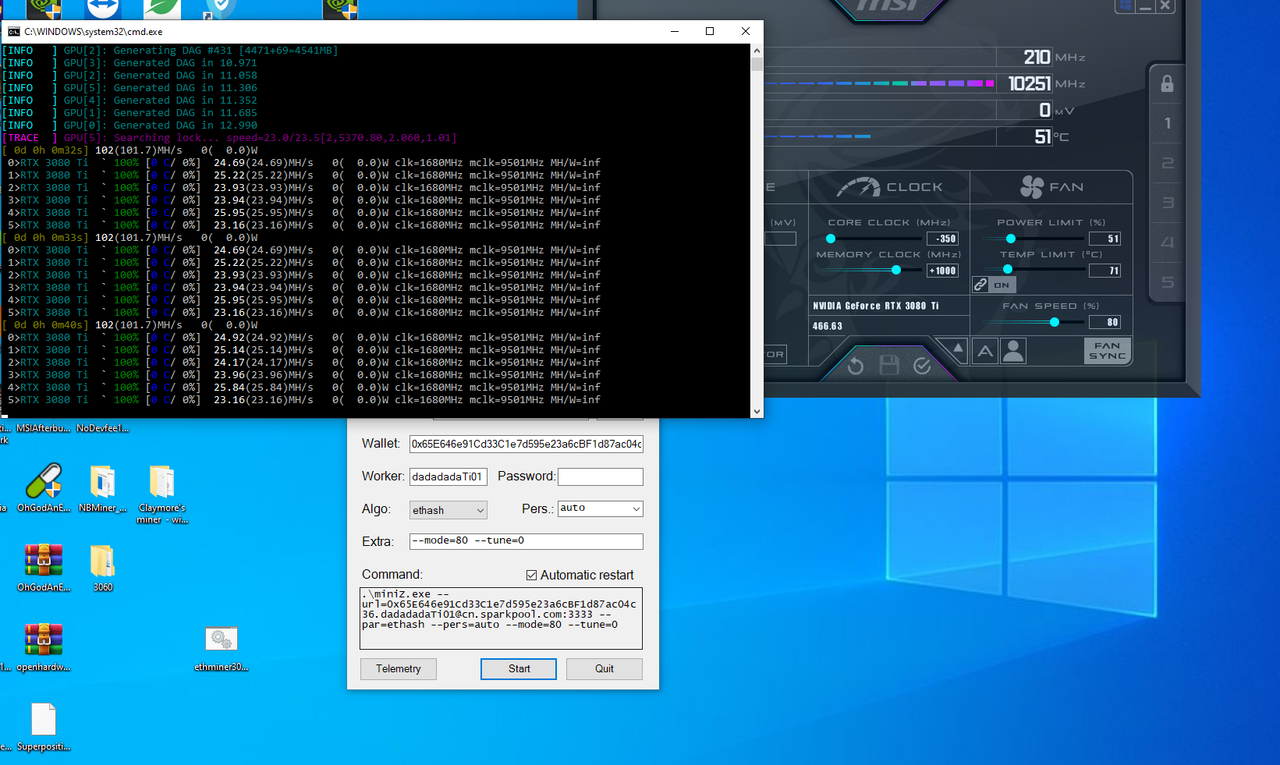Select Afterburner profile slot 1
Viewport: 1280px width, 765px height.
click(1167, 125)
